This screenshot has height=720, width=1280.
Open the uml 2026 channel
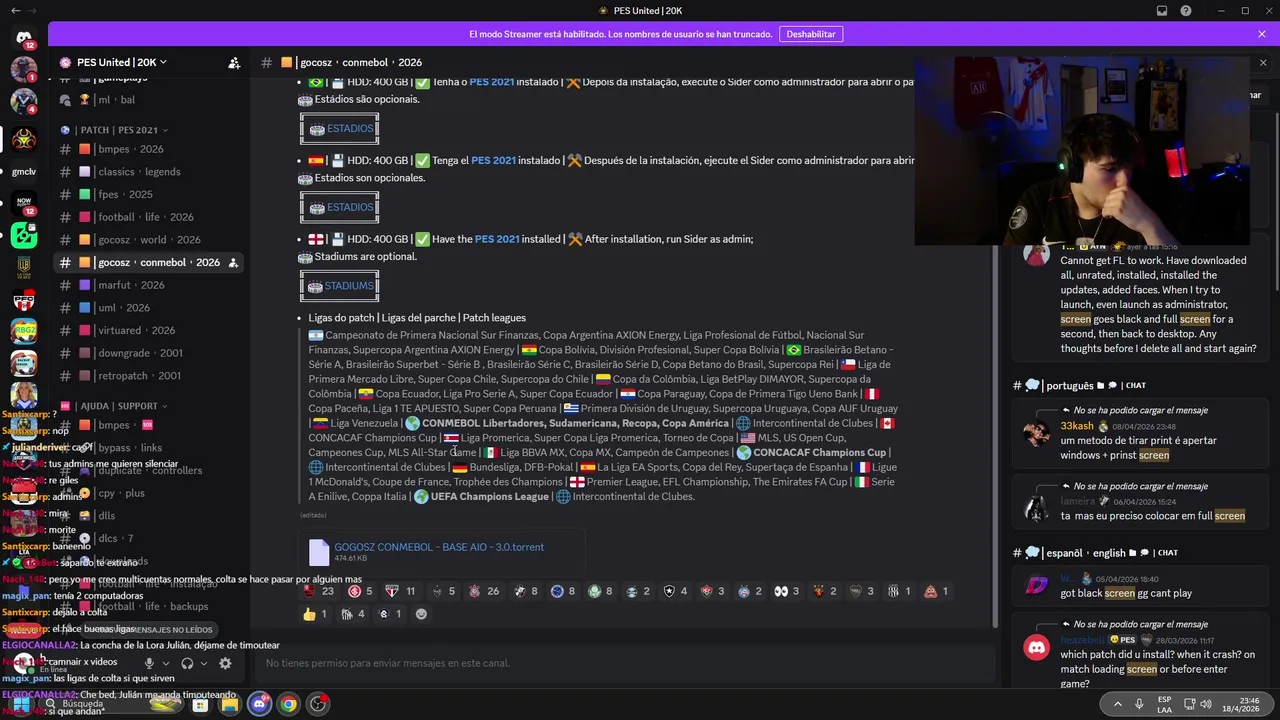(x=147, y=308)
